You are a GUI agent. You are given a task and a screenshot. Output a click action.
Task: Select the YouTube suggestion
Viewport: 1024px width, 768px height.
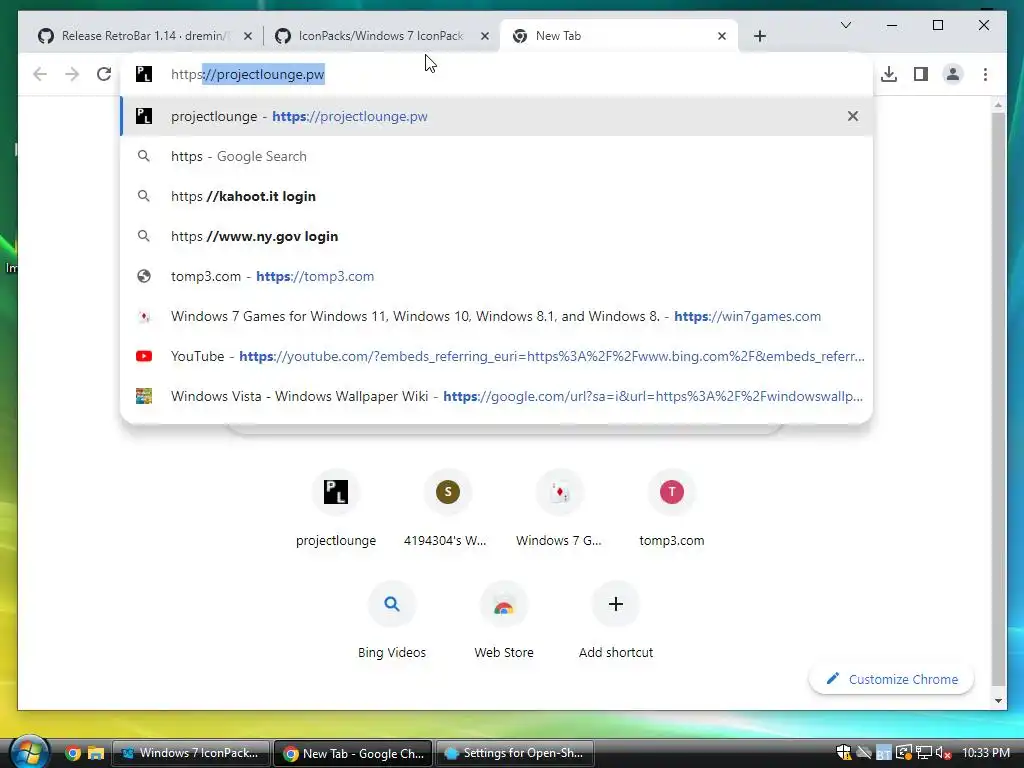pyautogui.click(x=496, y=356)
